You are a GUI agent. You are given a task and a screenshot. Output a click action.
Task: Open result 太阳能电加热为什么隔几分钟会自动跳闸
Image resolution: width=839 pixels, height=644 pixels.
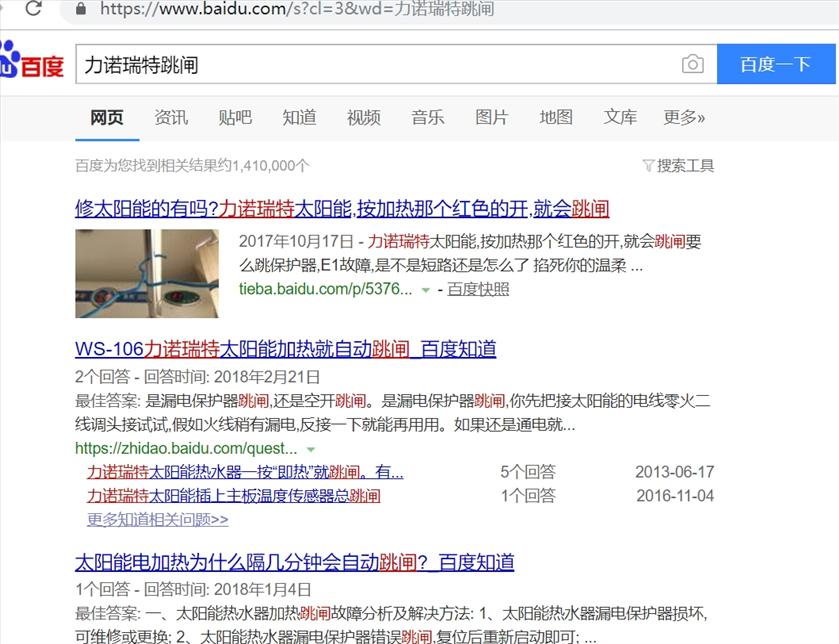294,562
